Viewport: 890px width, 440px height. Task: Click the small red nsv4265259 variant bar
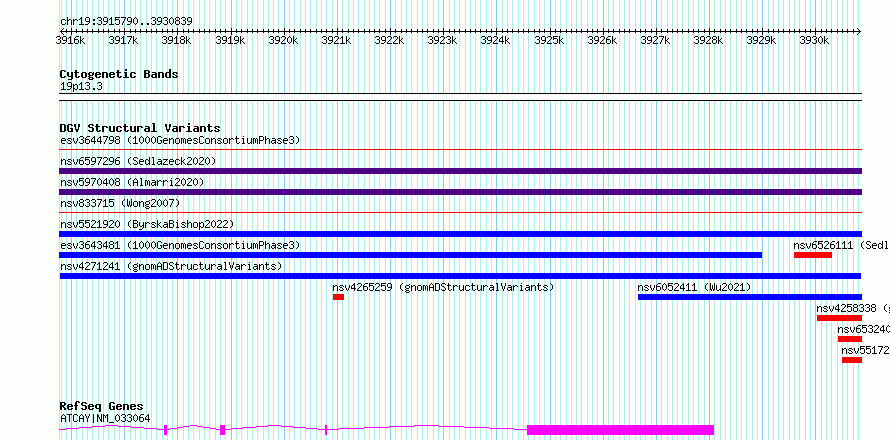point(338,297)
